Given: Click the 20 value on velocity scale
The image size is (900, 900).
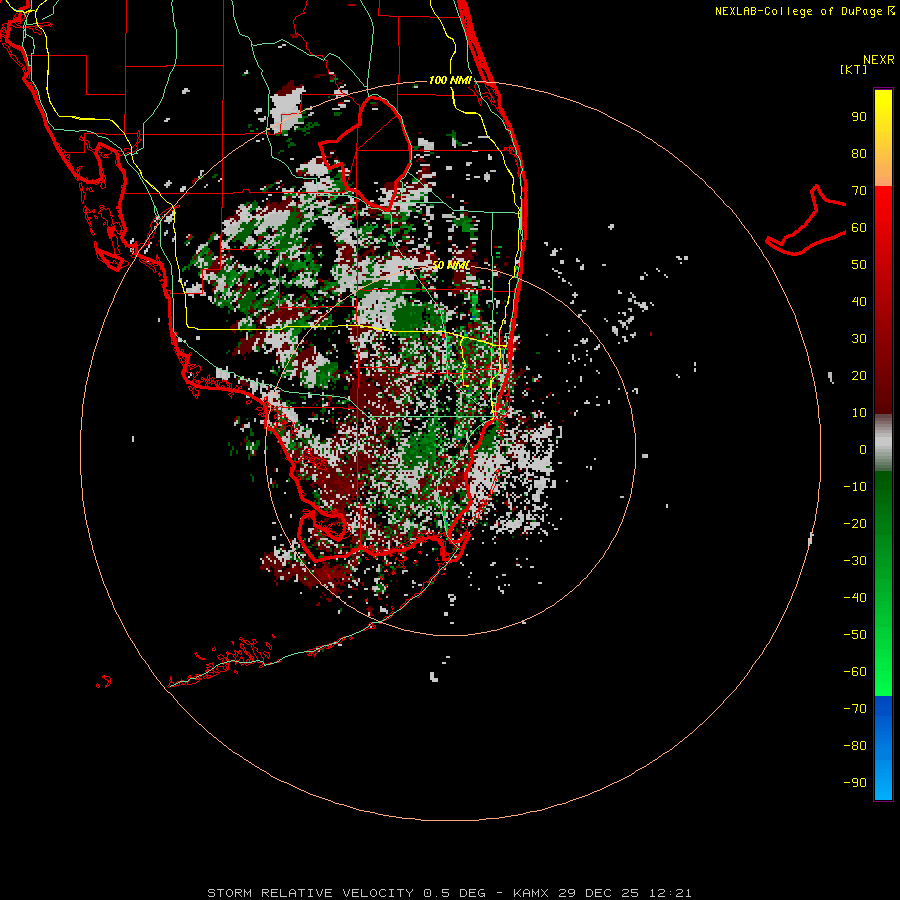Looking at the screenshot, I should pos(859,375).
